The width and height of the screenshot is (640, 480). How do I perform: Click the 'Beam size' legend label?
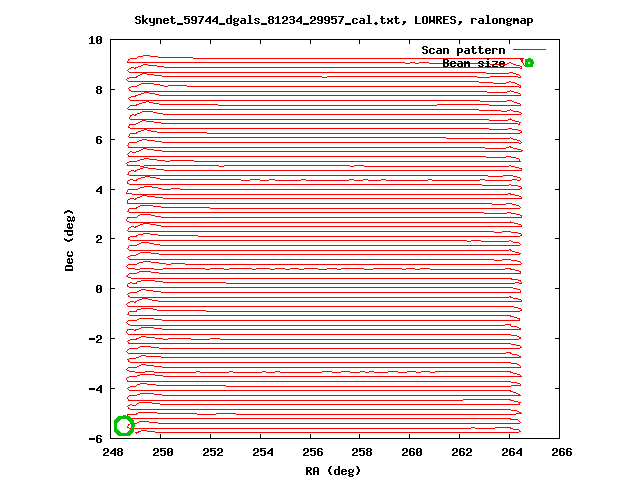click(x=474, y=63)
